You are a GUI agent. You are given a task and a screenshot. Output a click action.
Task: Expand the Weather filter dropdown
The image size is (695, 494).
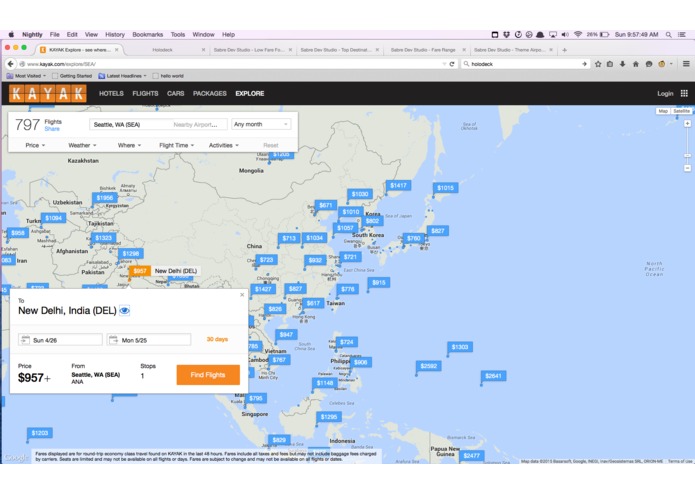[82, 145]
